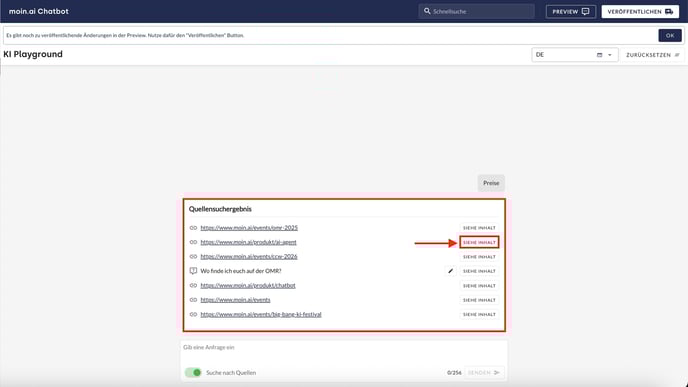Open the moin.ai/events/ccw-2026 link

[x=249, y=257]
